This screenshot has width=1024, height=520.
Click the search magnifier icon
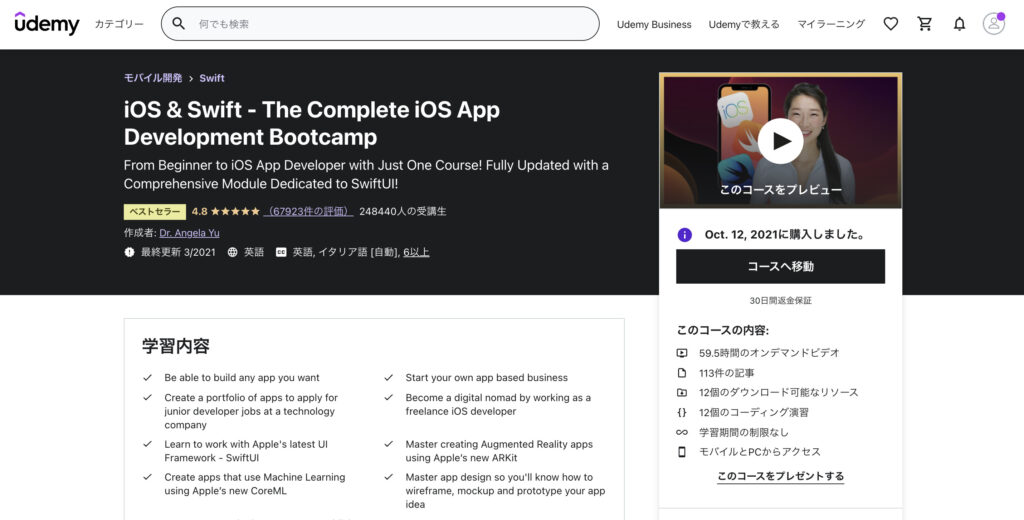pyautogui.click(x=178, y=24)
